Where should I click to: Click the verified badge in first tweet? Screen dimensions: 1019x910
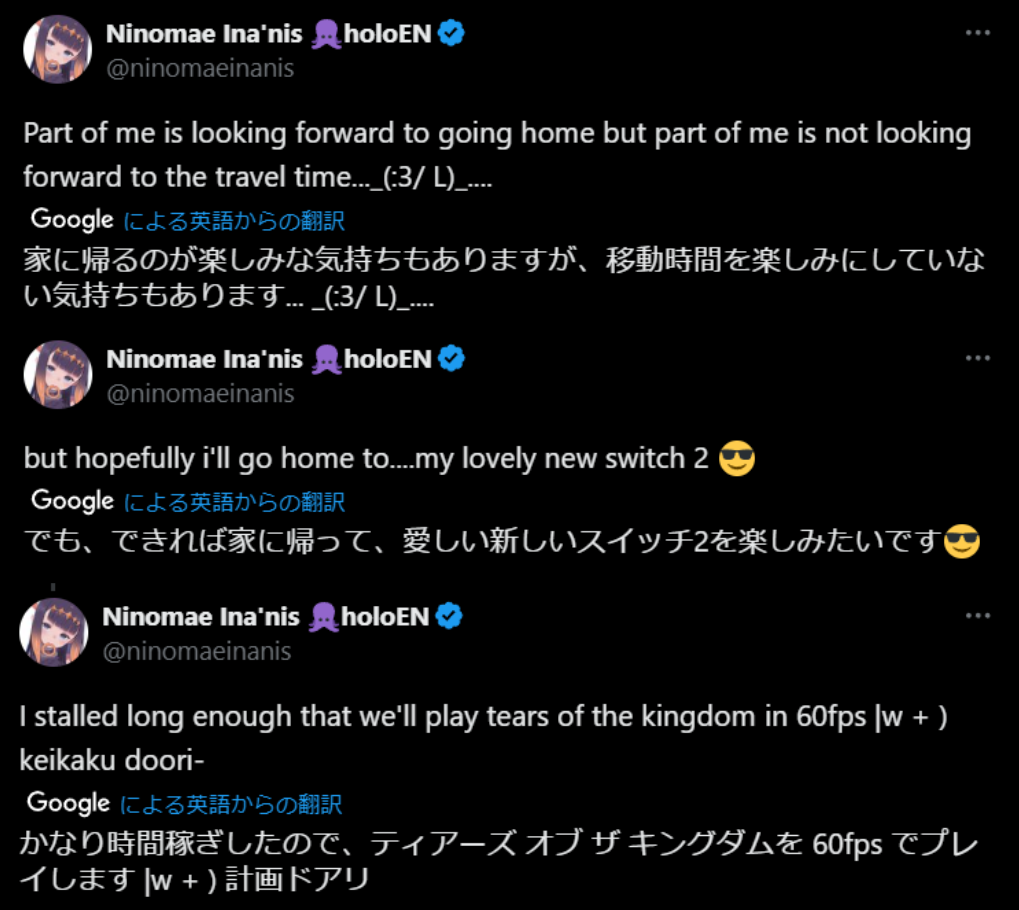click(x=451, y=32)
